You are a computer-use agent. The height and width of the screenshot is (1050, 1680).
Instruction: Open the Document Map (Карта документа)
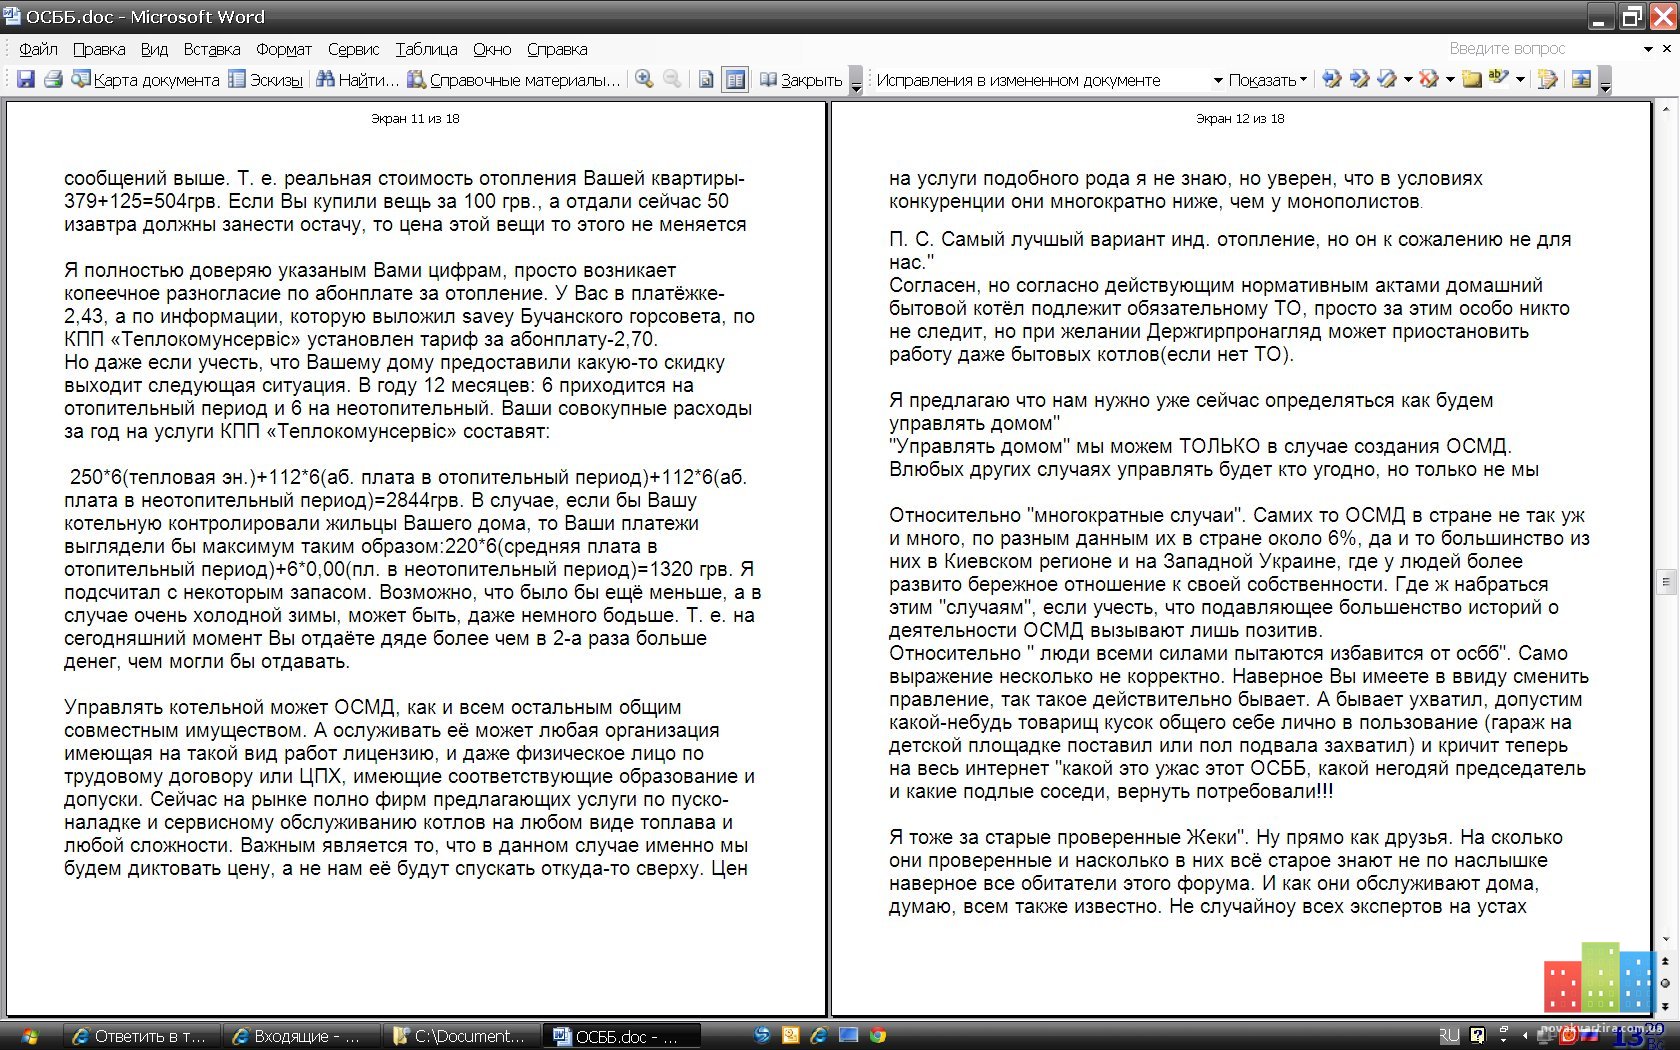[146, 80]
